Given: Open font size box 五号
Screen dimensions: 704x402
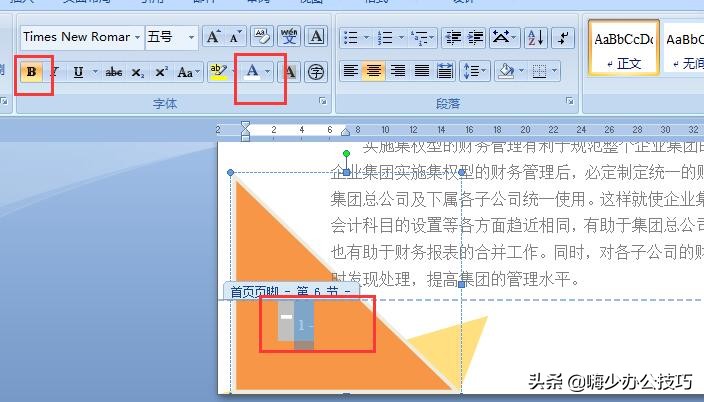Looking at the screenshot, I should click(x=166, y=37).
